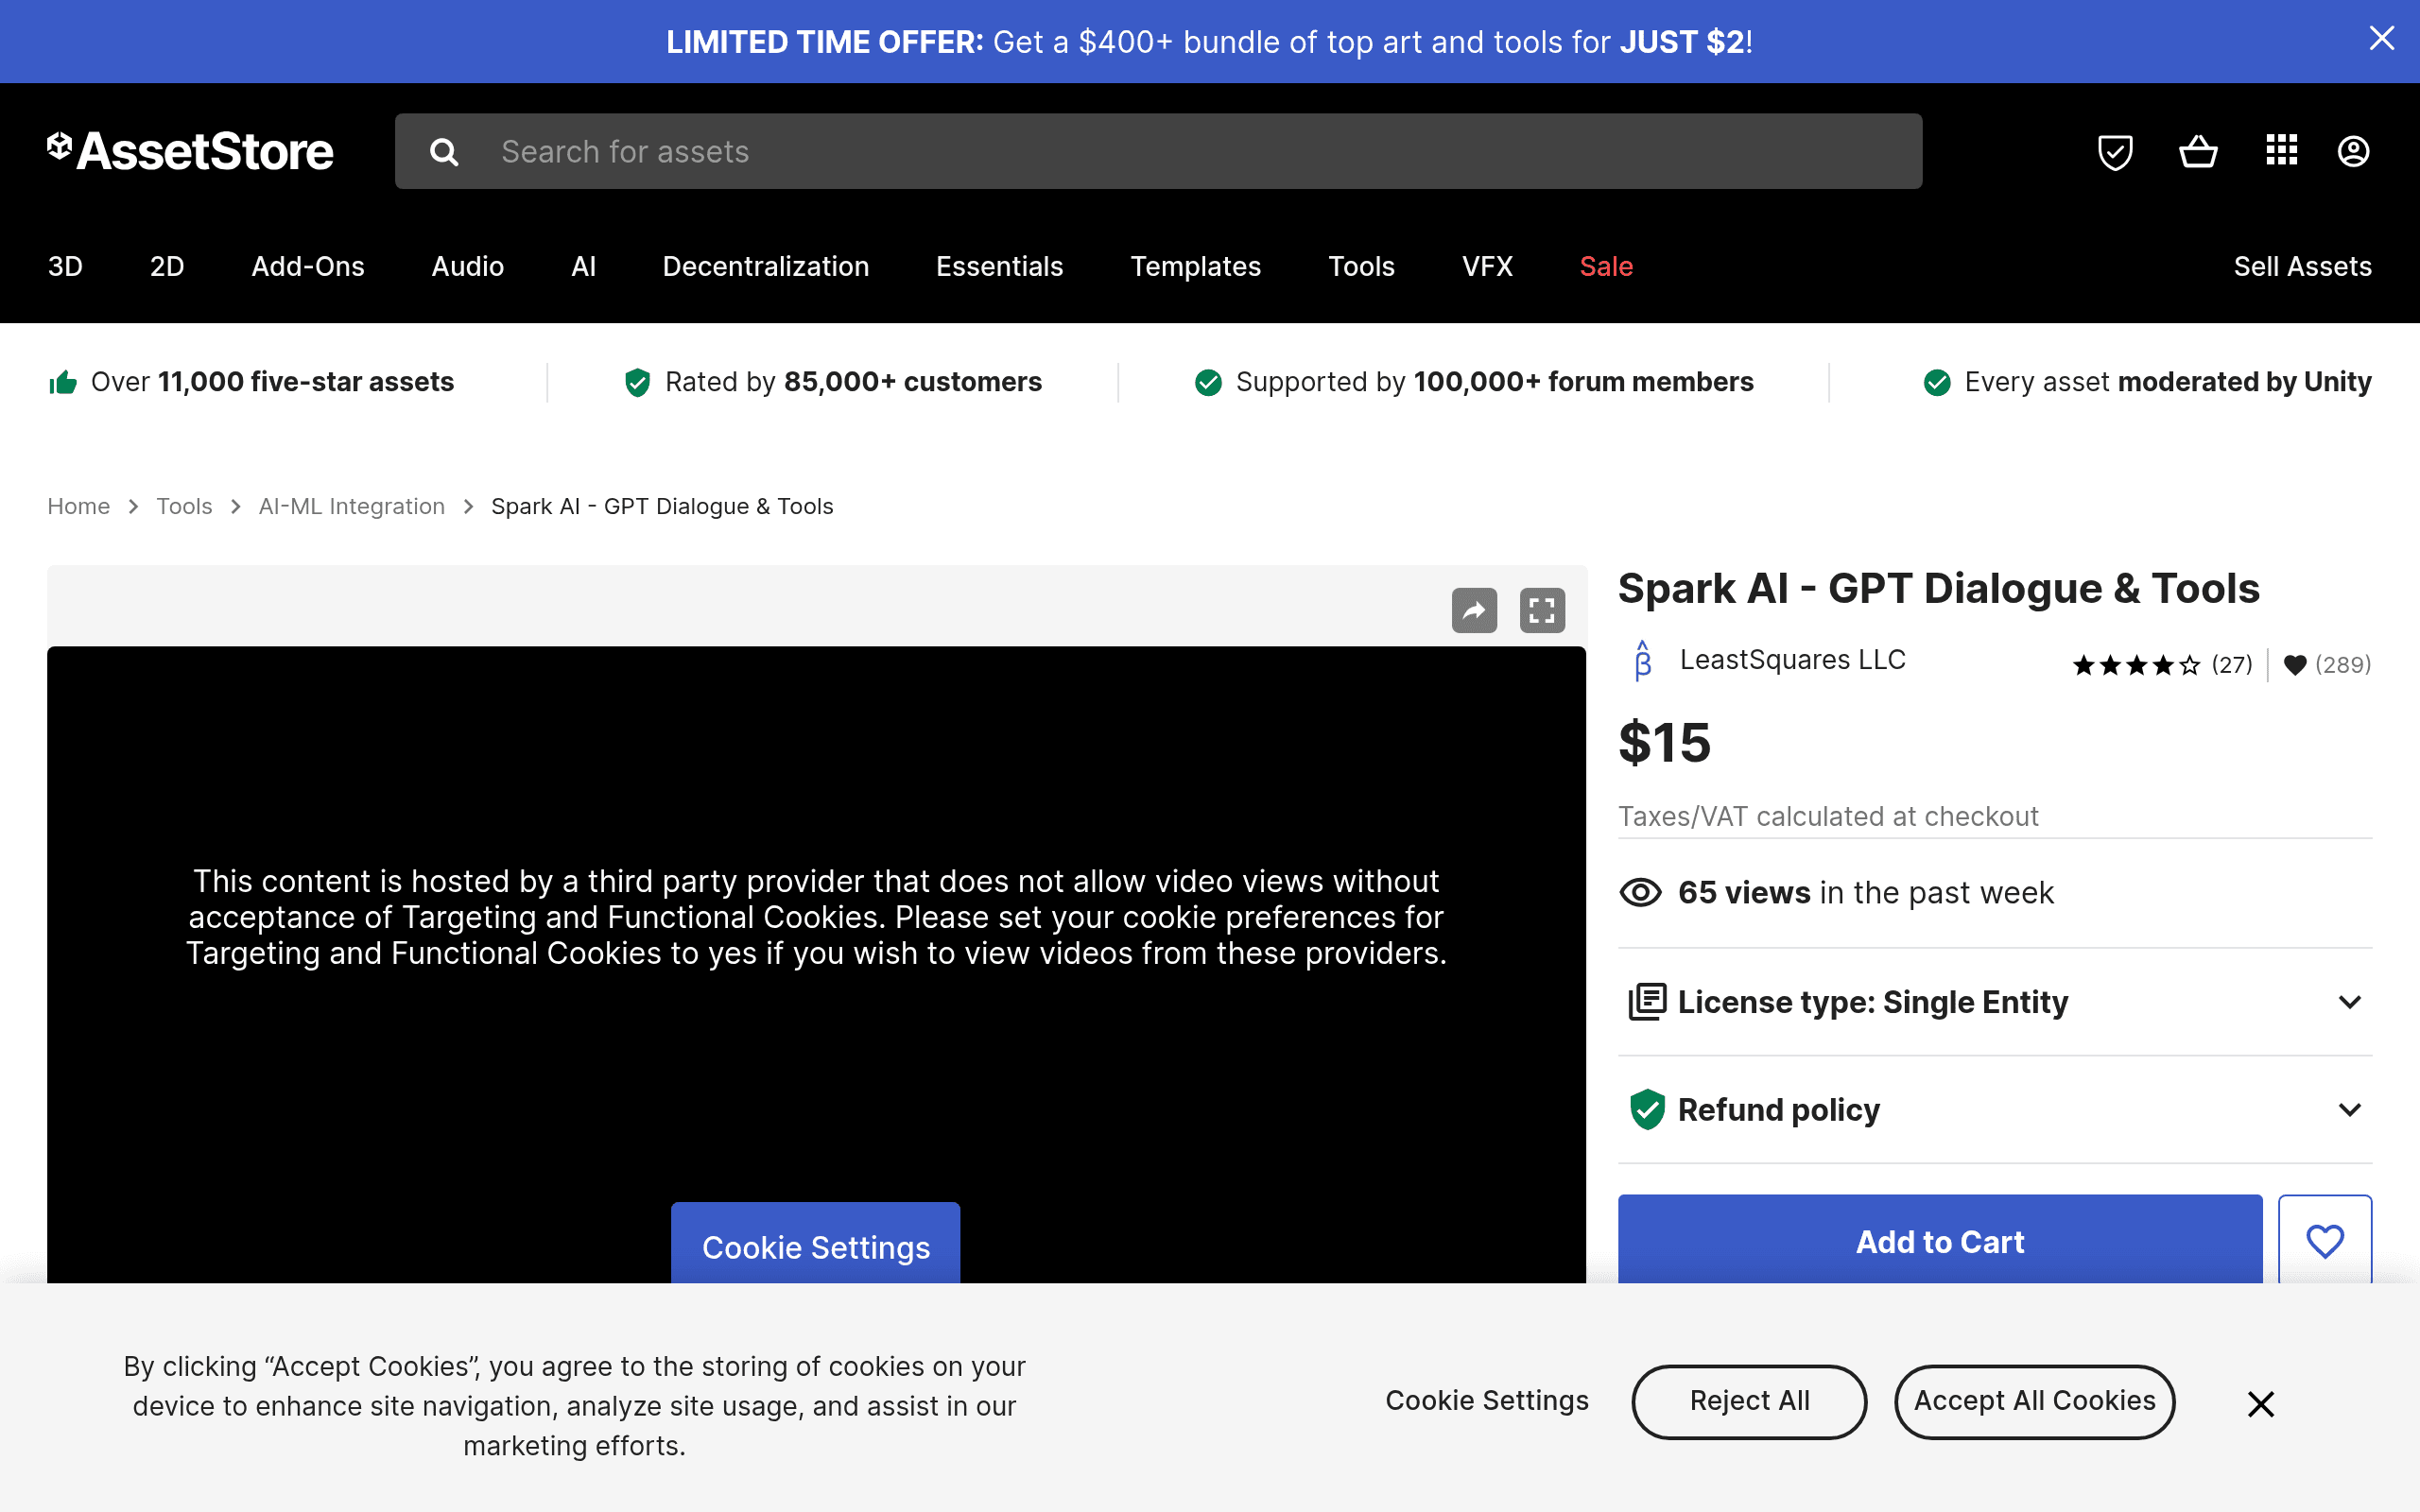This screenshot has height=1512, width=2420.
Task: Open the Essentials category menu
Action: click(1000, 266)
